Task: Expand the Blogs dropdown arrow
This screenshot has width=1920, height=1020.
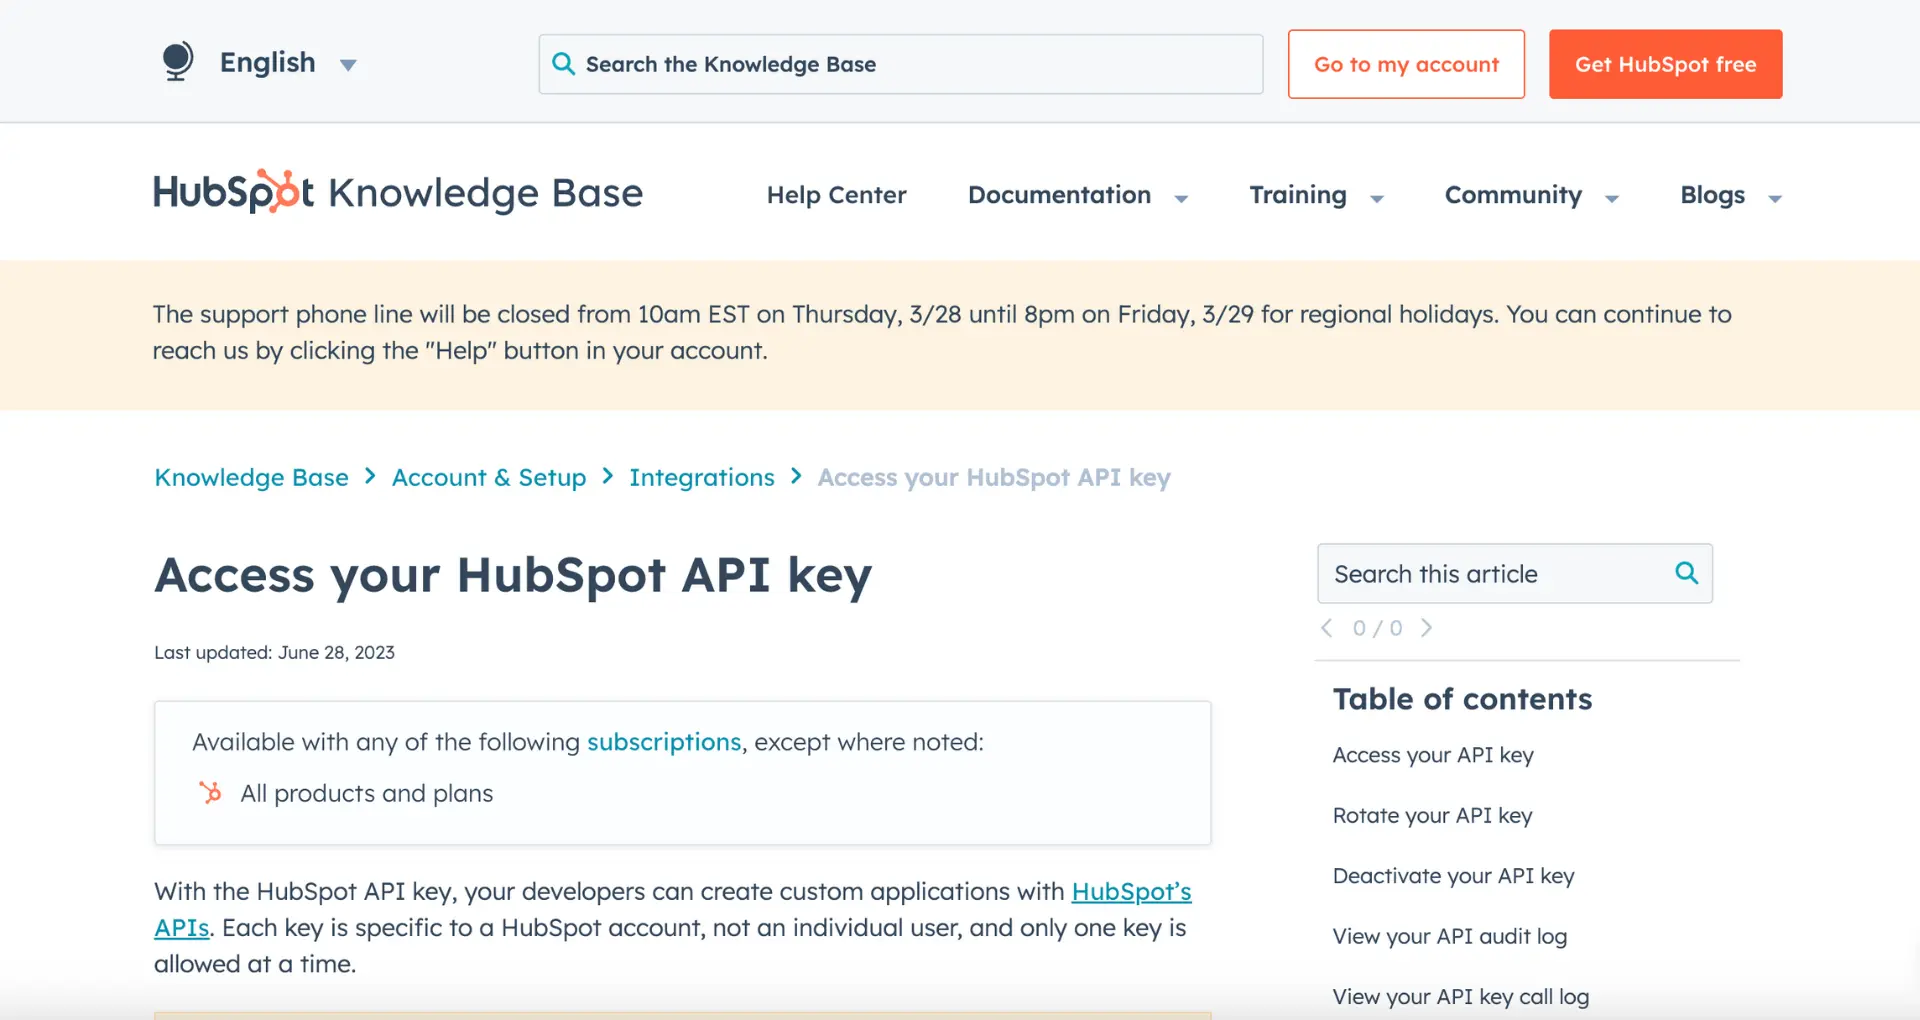Action: coord(1775,198)
